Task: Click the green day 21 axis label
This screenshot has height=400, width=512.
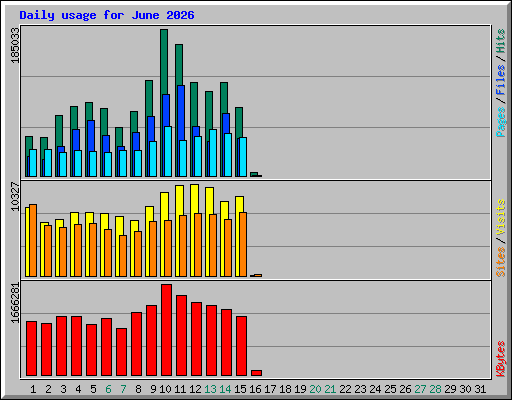Action: click(x=330, y=389)
